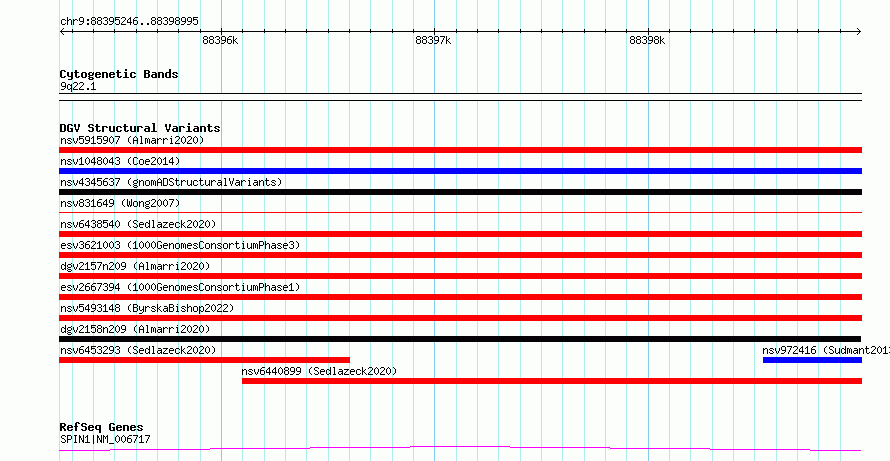This screenshot has height=461, width=890.
Task: Click the nsv972416 (Sudmant2013) blue bar
Action: (x=812, y=360)
